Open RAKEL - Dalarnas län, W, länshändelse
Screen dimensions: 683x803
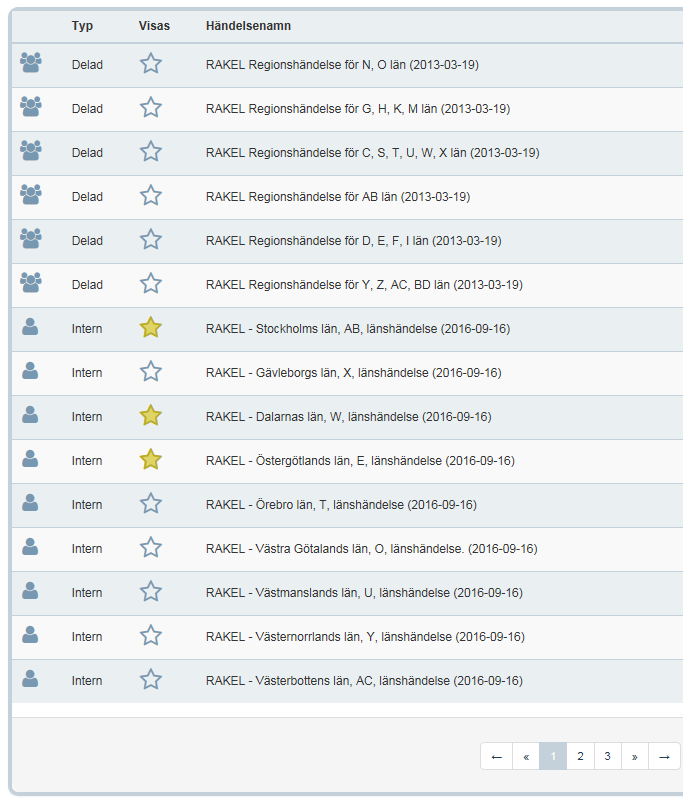click(349, 417)
